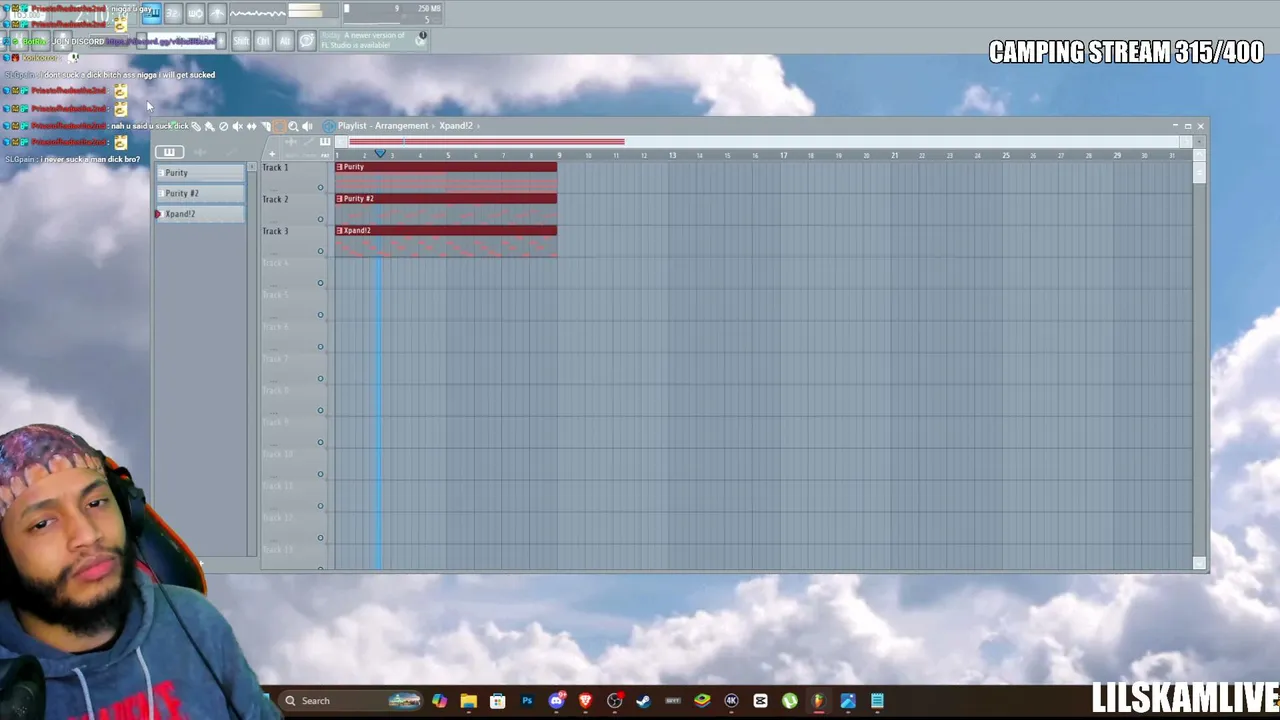Select the Purity #2 pattern in the picker
This screenshot has width=1280, height=720.
pyautogui.click(x=200, y=193)
